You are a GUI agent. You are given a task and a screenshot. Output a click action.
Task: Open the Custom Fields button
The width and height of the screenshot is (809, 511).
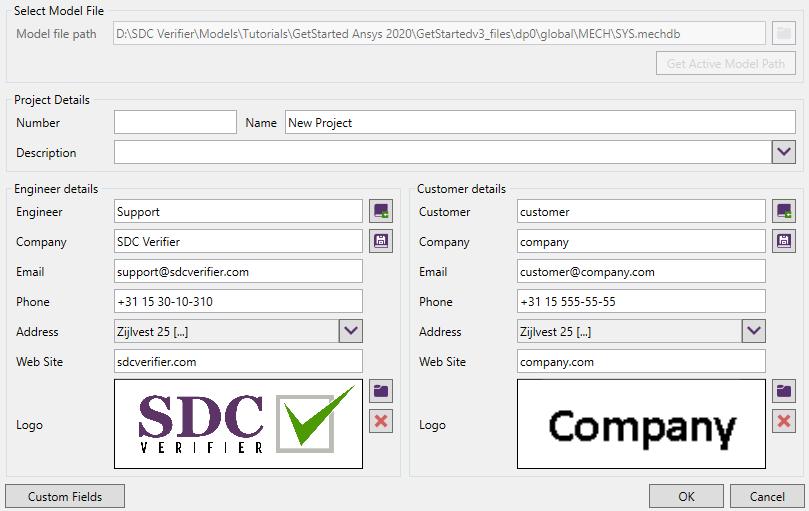click(x=65, y=496)
